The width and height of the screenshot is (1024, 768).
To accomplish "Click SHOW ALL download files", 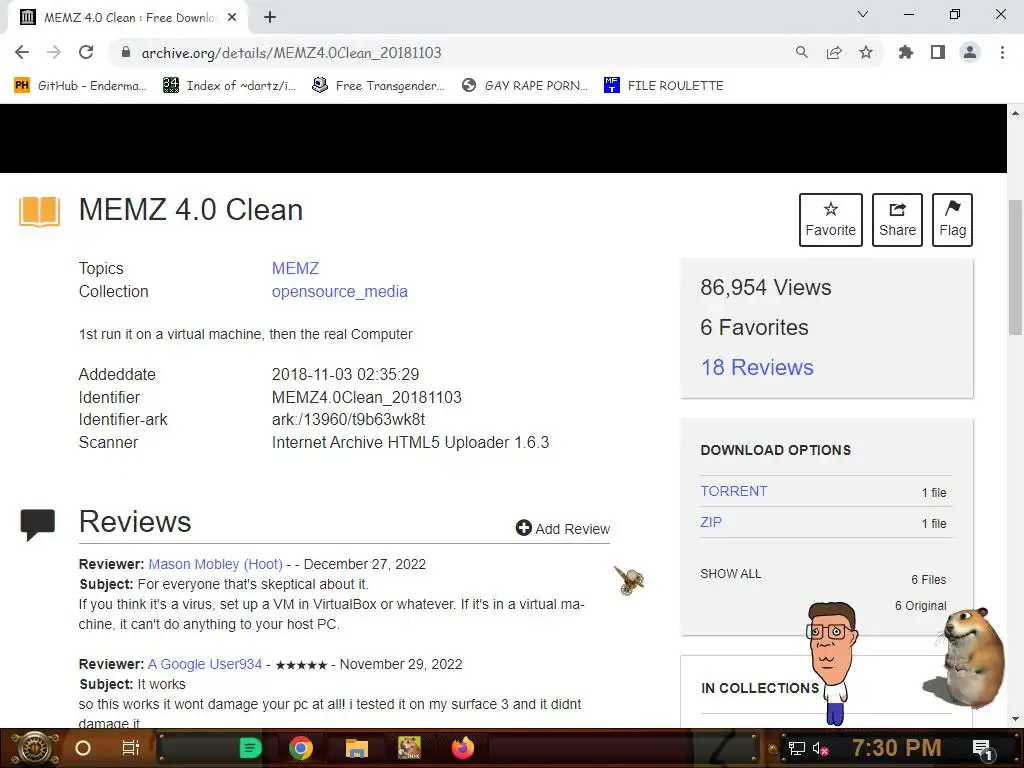I will (731, 573).
